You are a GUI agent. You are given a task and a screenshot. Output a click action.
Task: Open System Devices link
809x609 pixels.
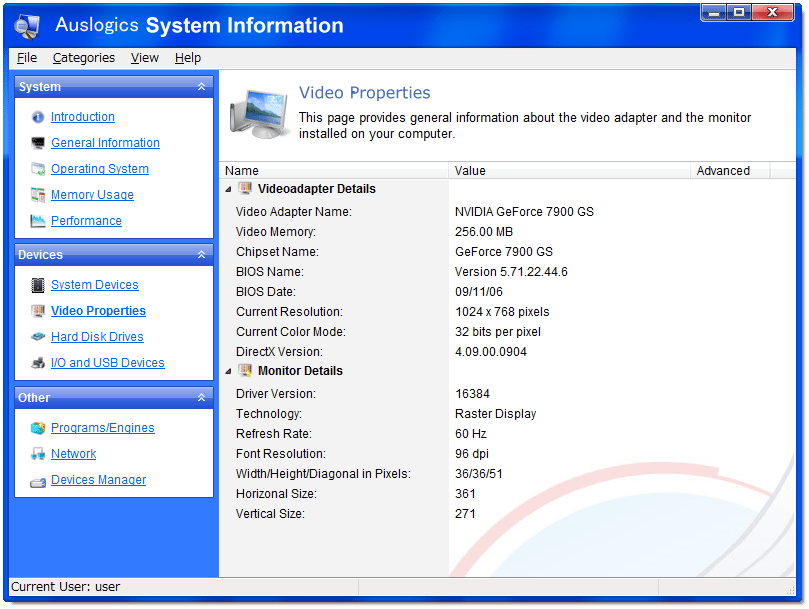tap(94, 285)
